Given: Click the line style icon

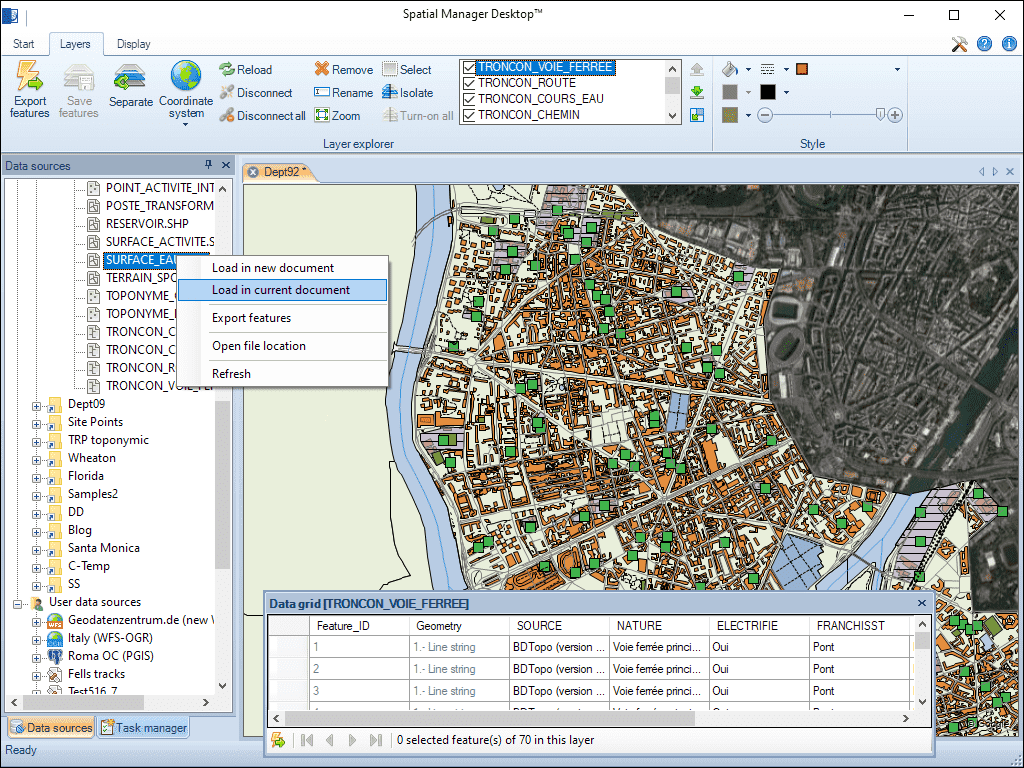Looking at the screenshot, I should 768,69.
